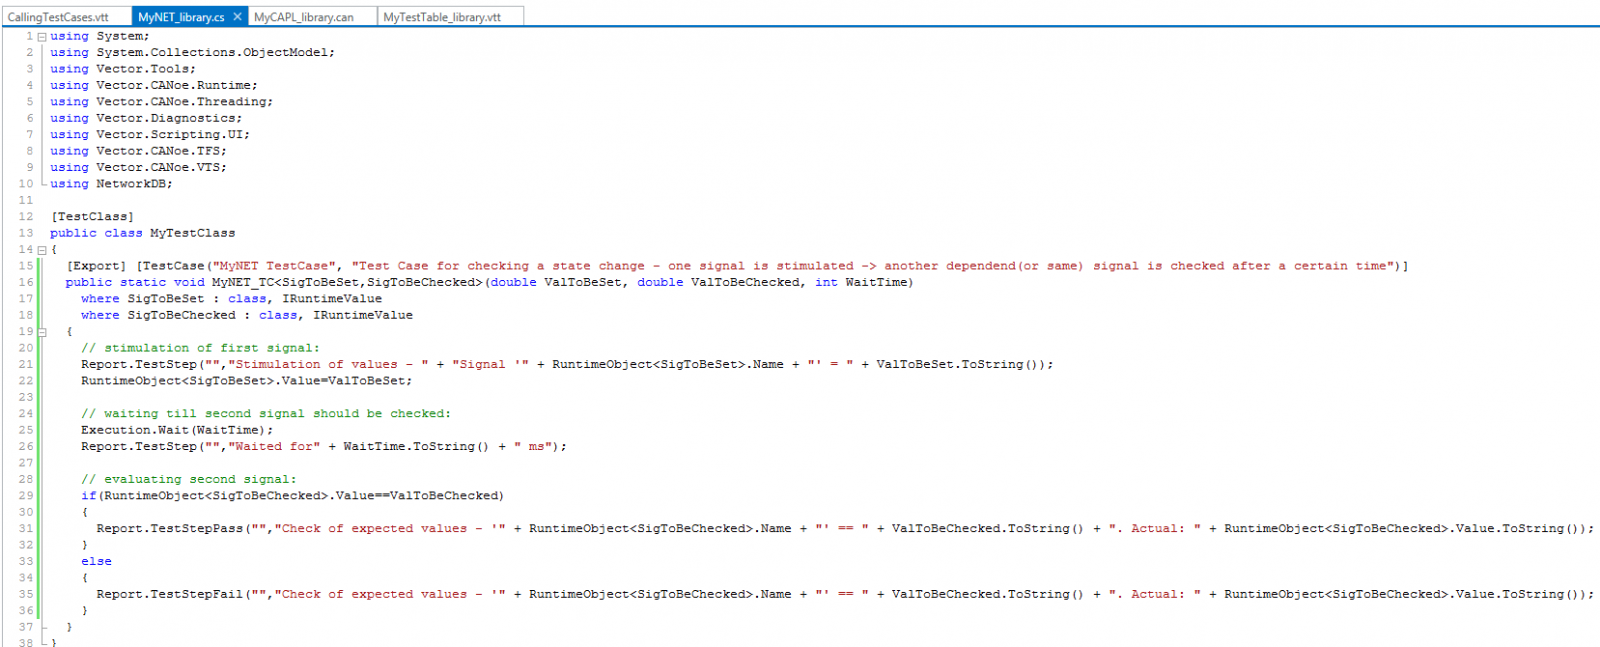The width and height of the screenshot is (1600, 647).
Task: Click line number 12 in the gutter
Action: coord(26,217)
